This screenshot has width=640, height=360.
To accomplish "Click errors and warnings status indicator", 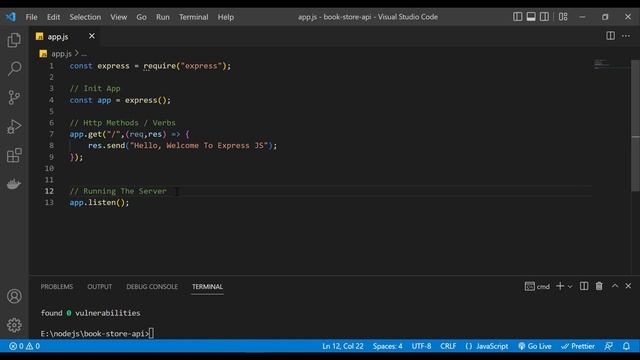I will pyautogui.click(x=24, y=346).
